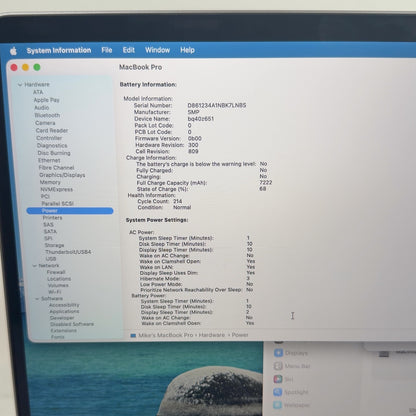This screenshot has height=416, width=416.
Task: Open the Edit menu
Action: pyautogui.click(x=129, y=50)
